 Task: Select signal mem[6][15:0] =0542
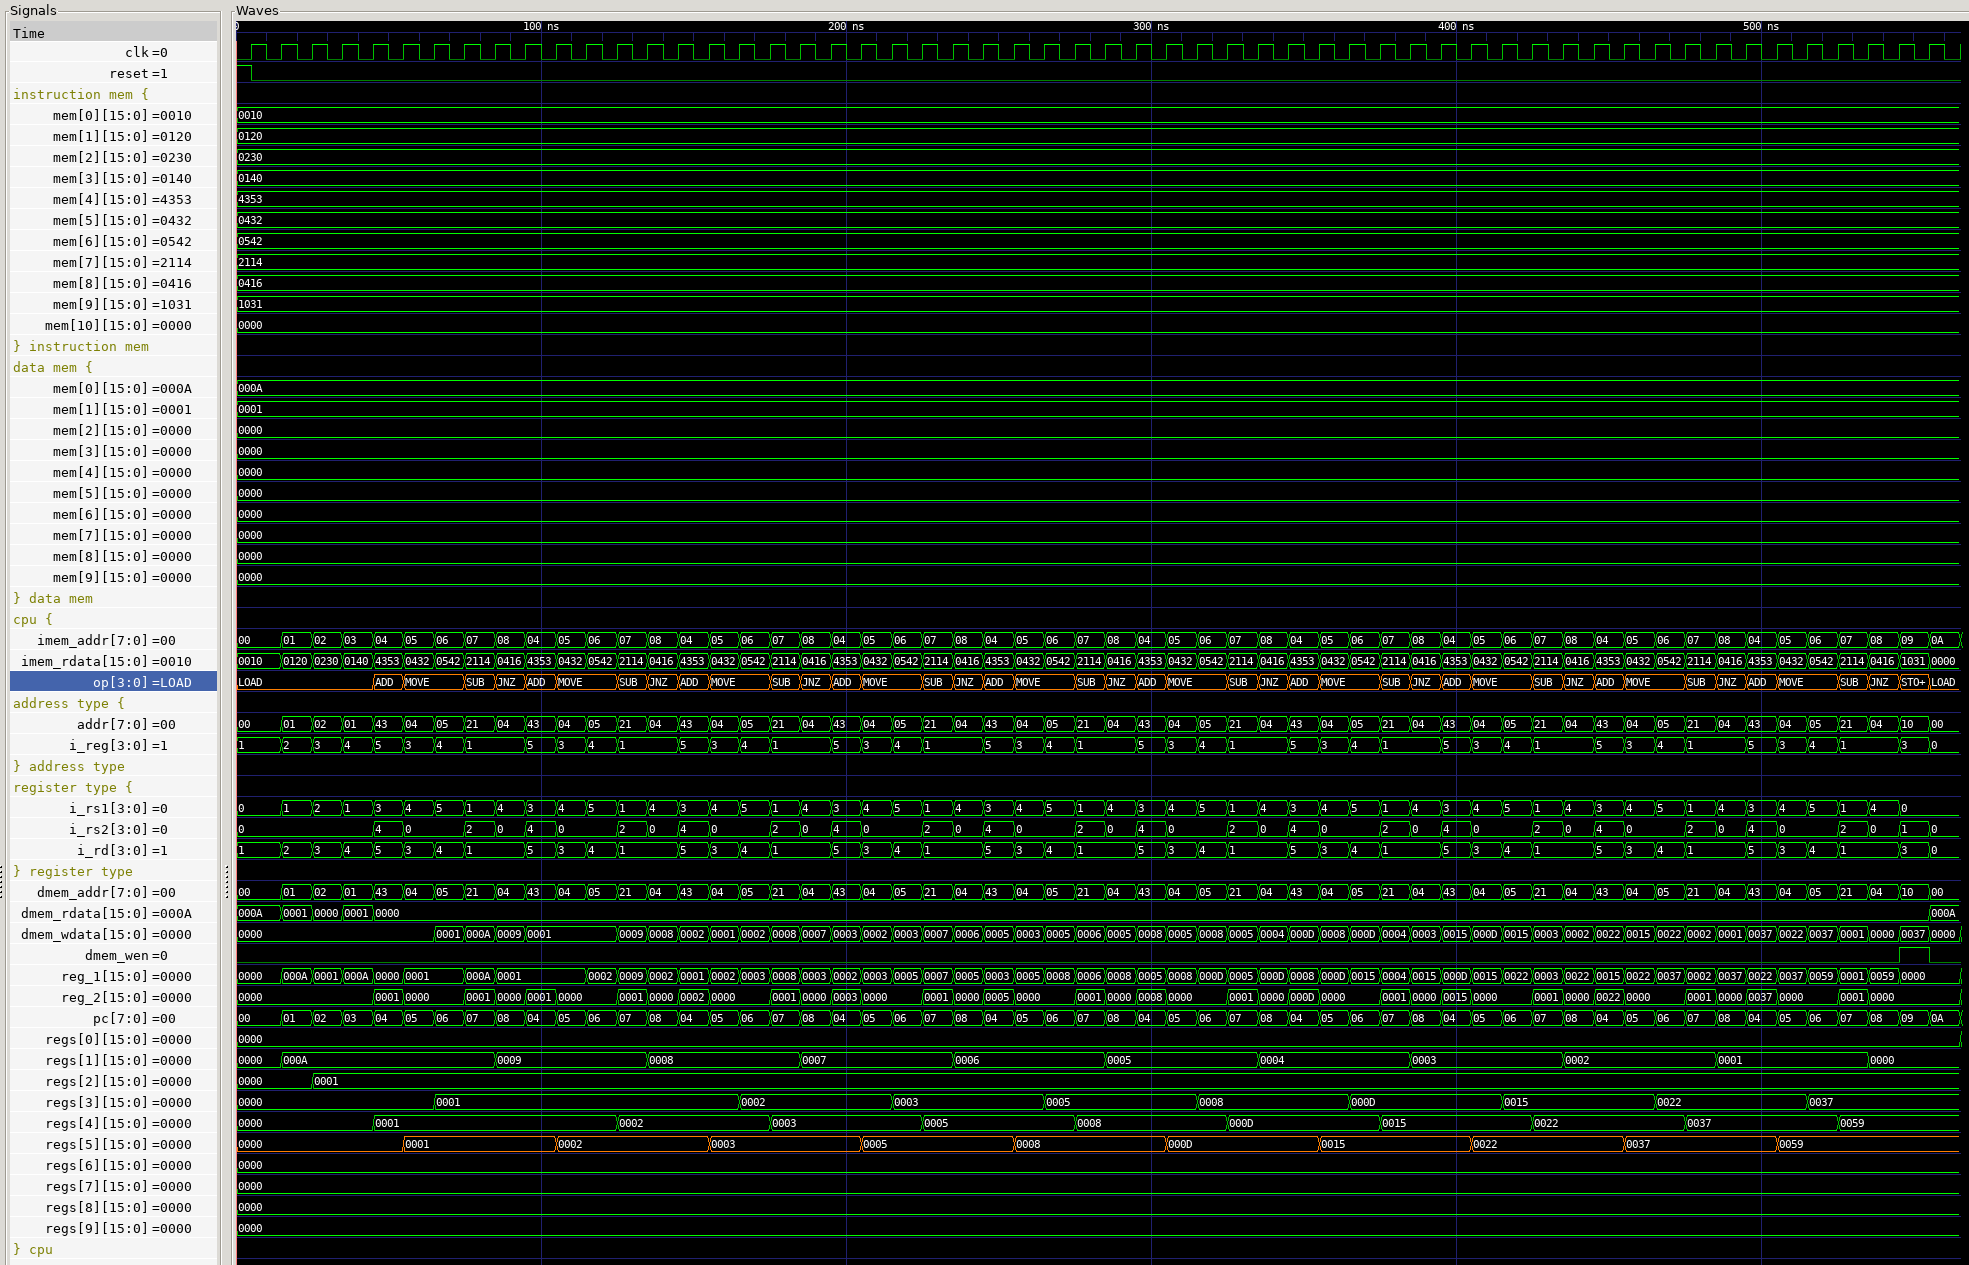pos(113,241)
